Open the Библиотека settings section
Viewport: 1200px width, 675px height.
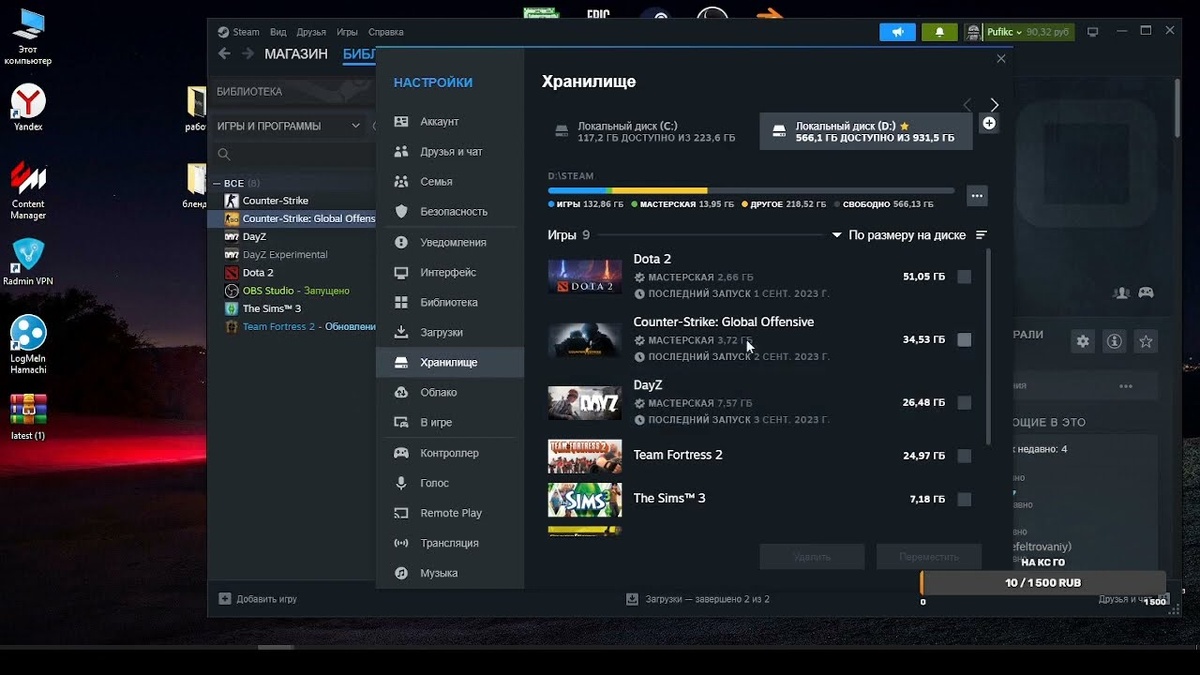[450, 302]
